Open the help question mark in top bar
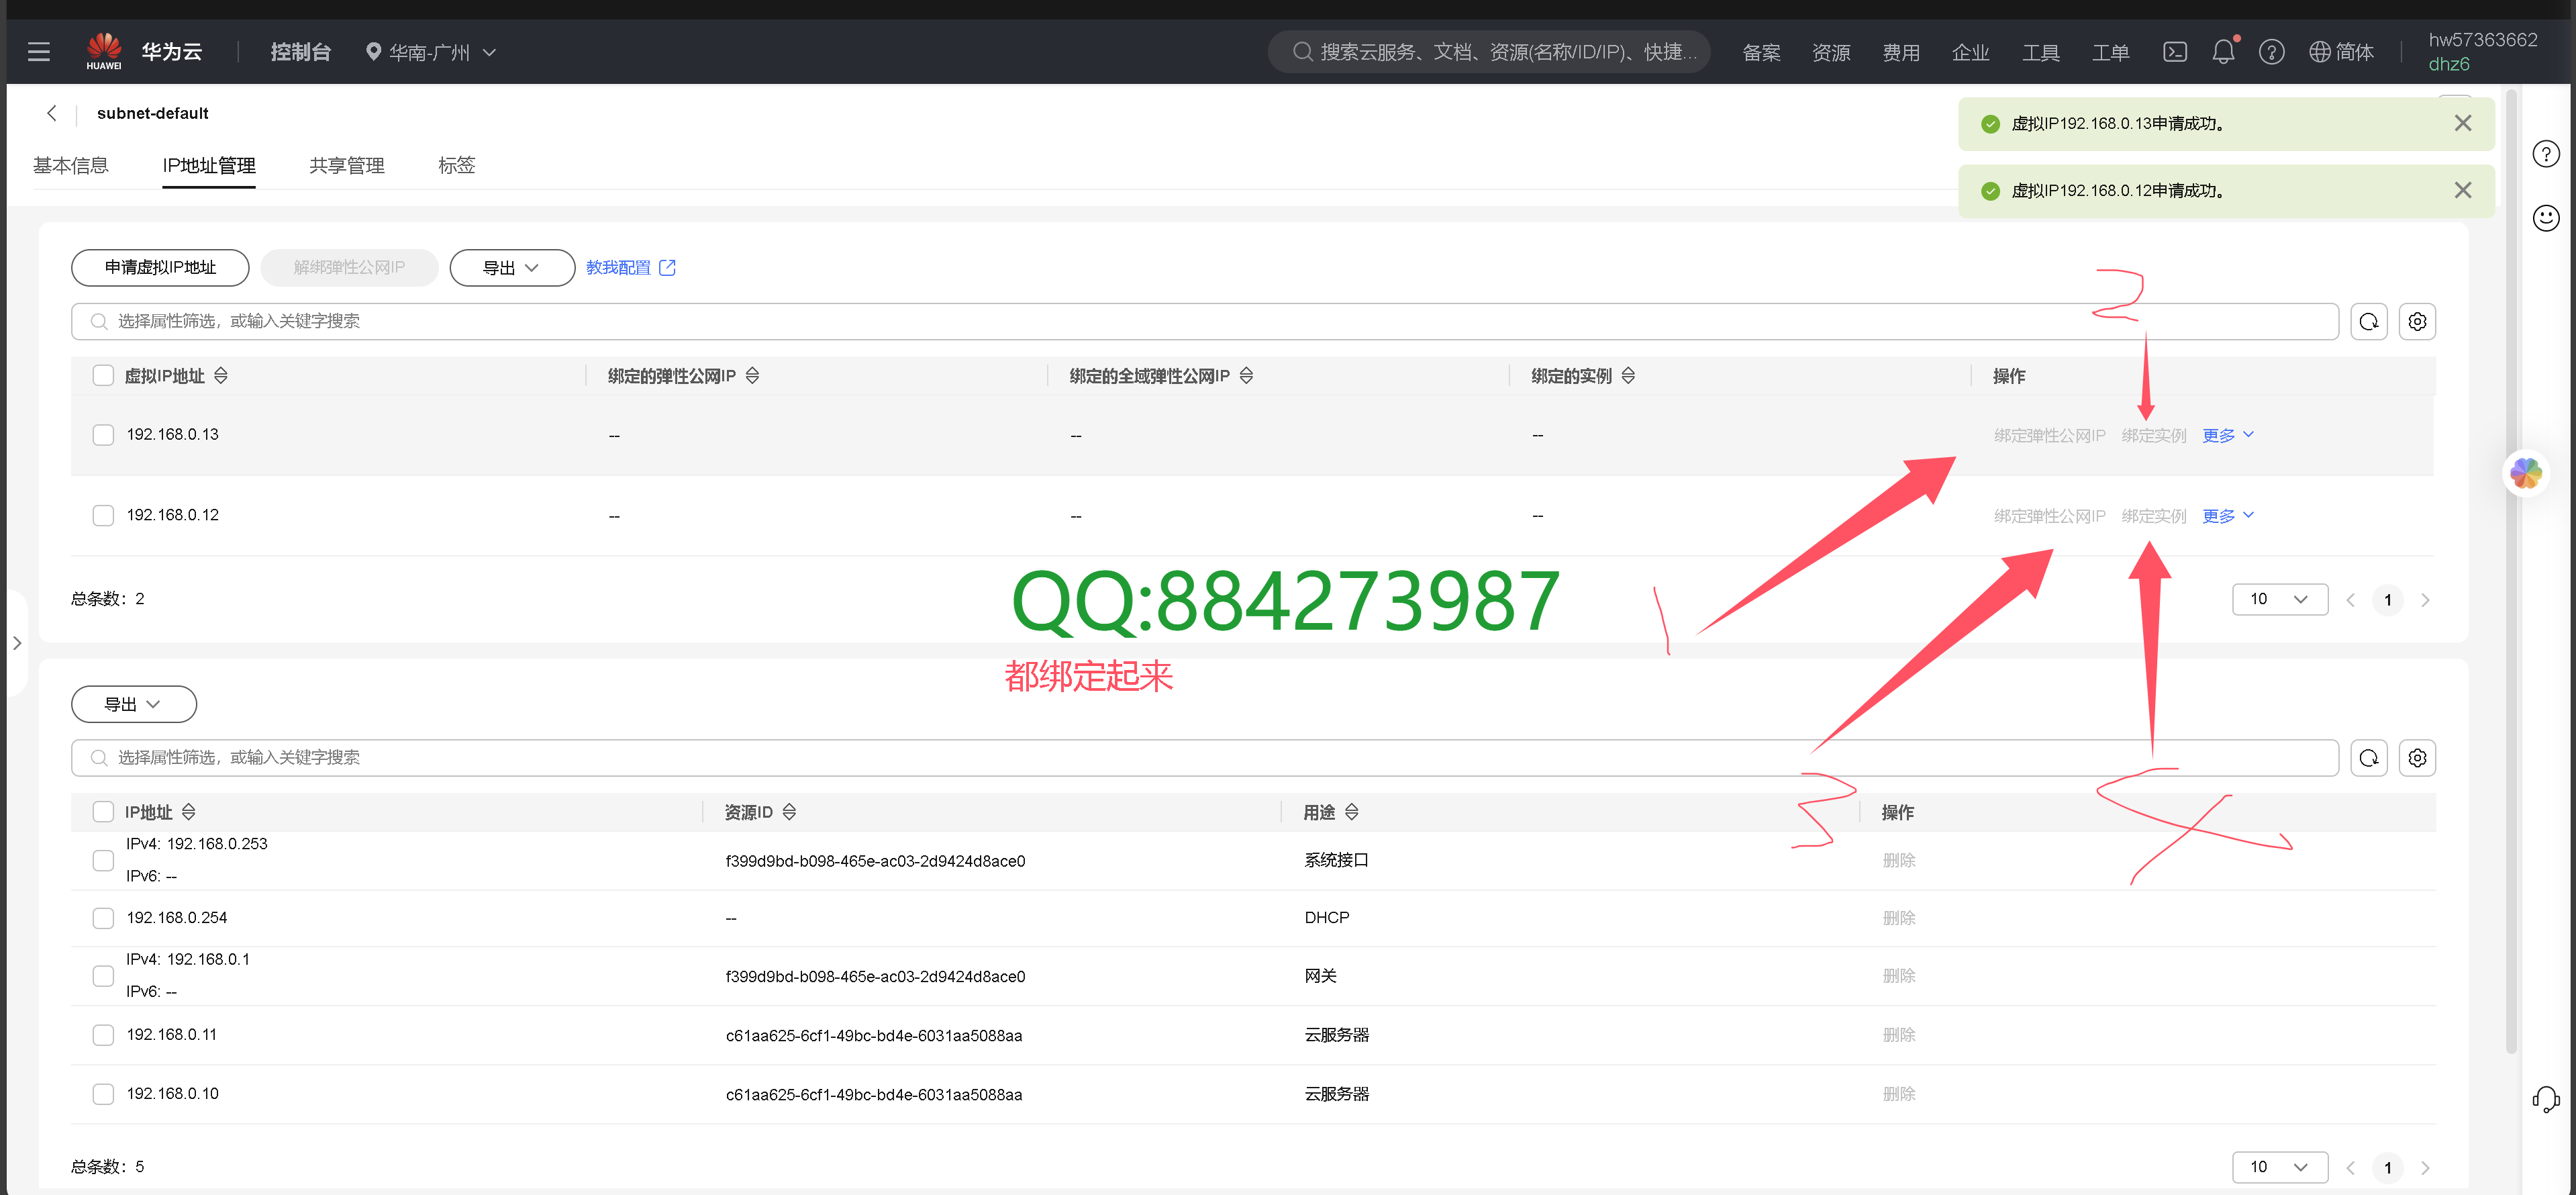 2271,52
